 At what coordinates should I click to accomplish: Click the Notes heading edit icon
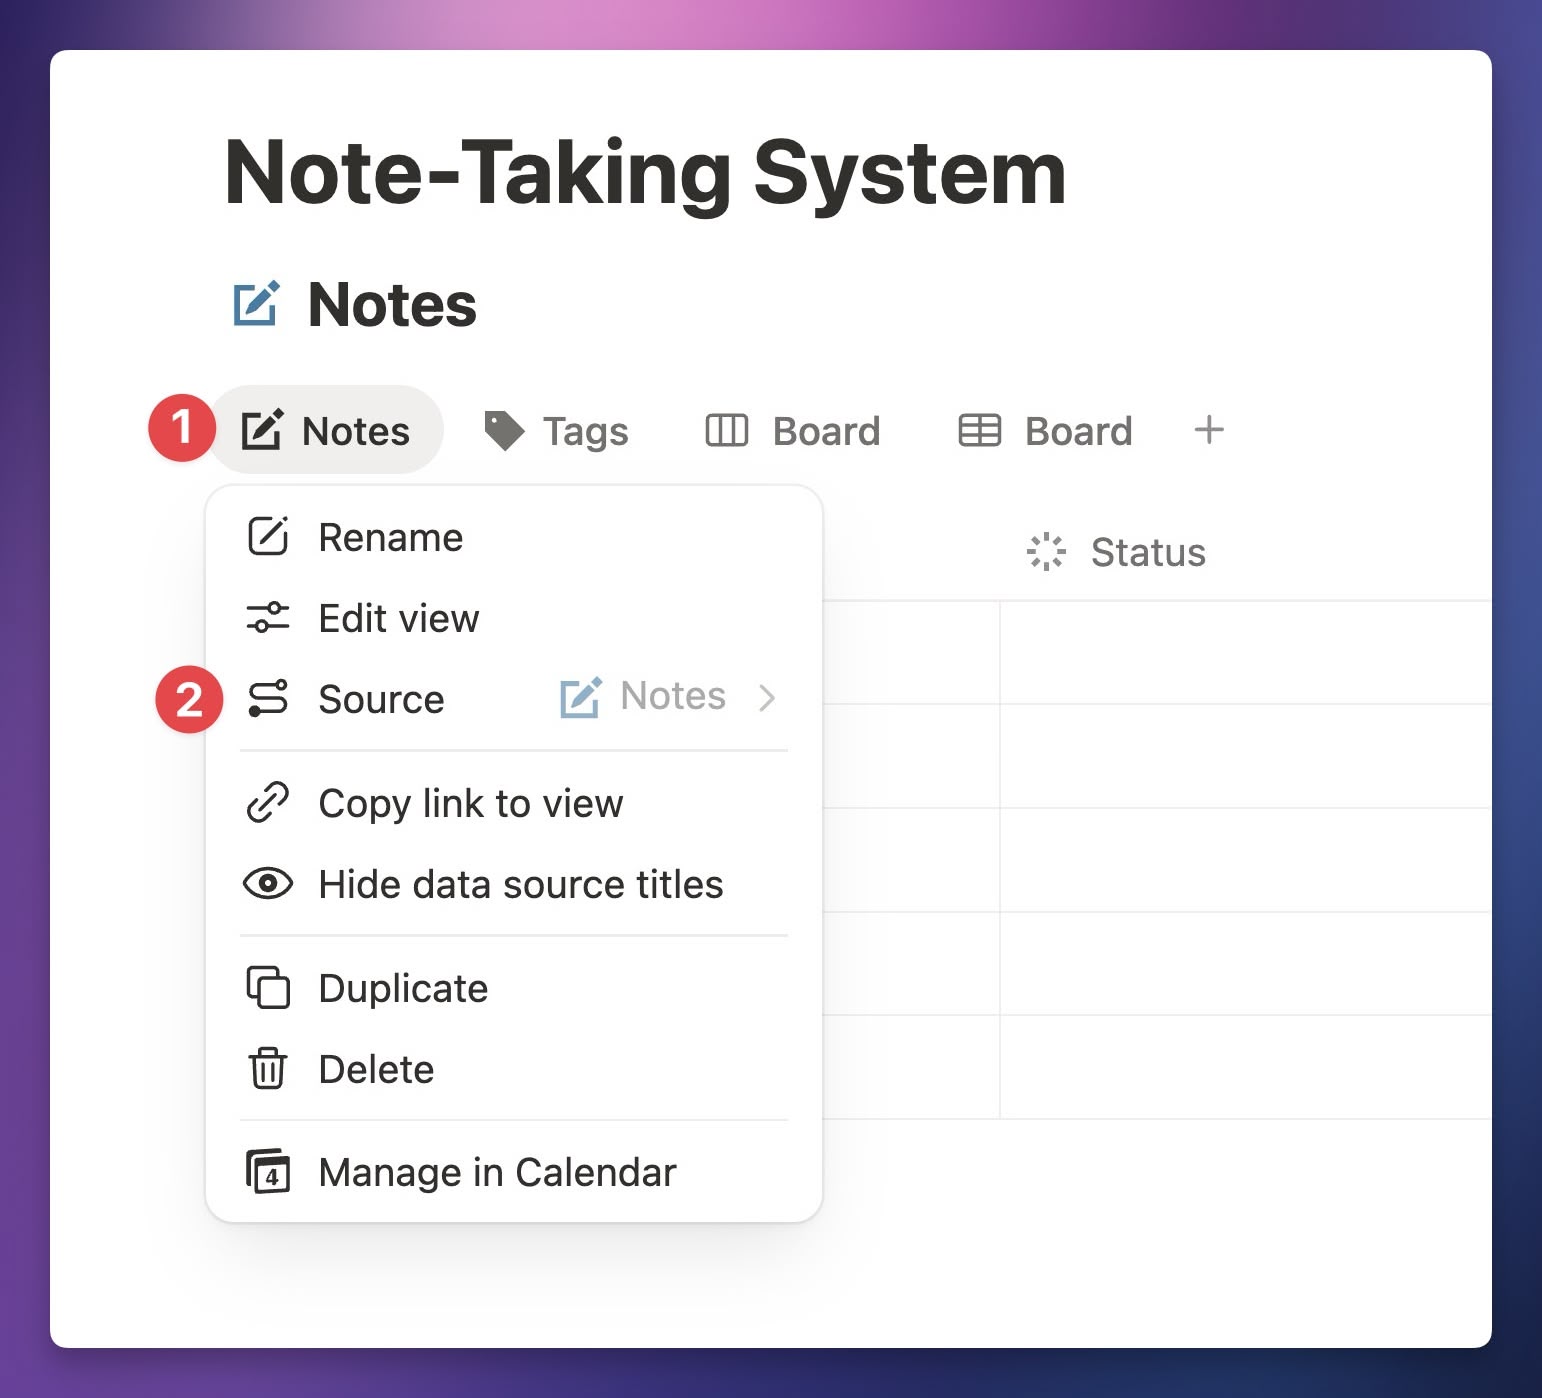coord(256,304)
